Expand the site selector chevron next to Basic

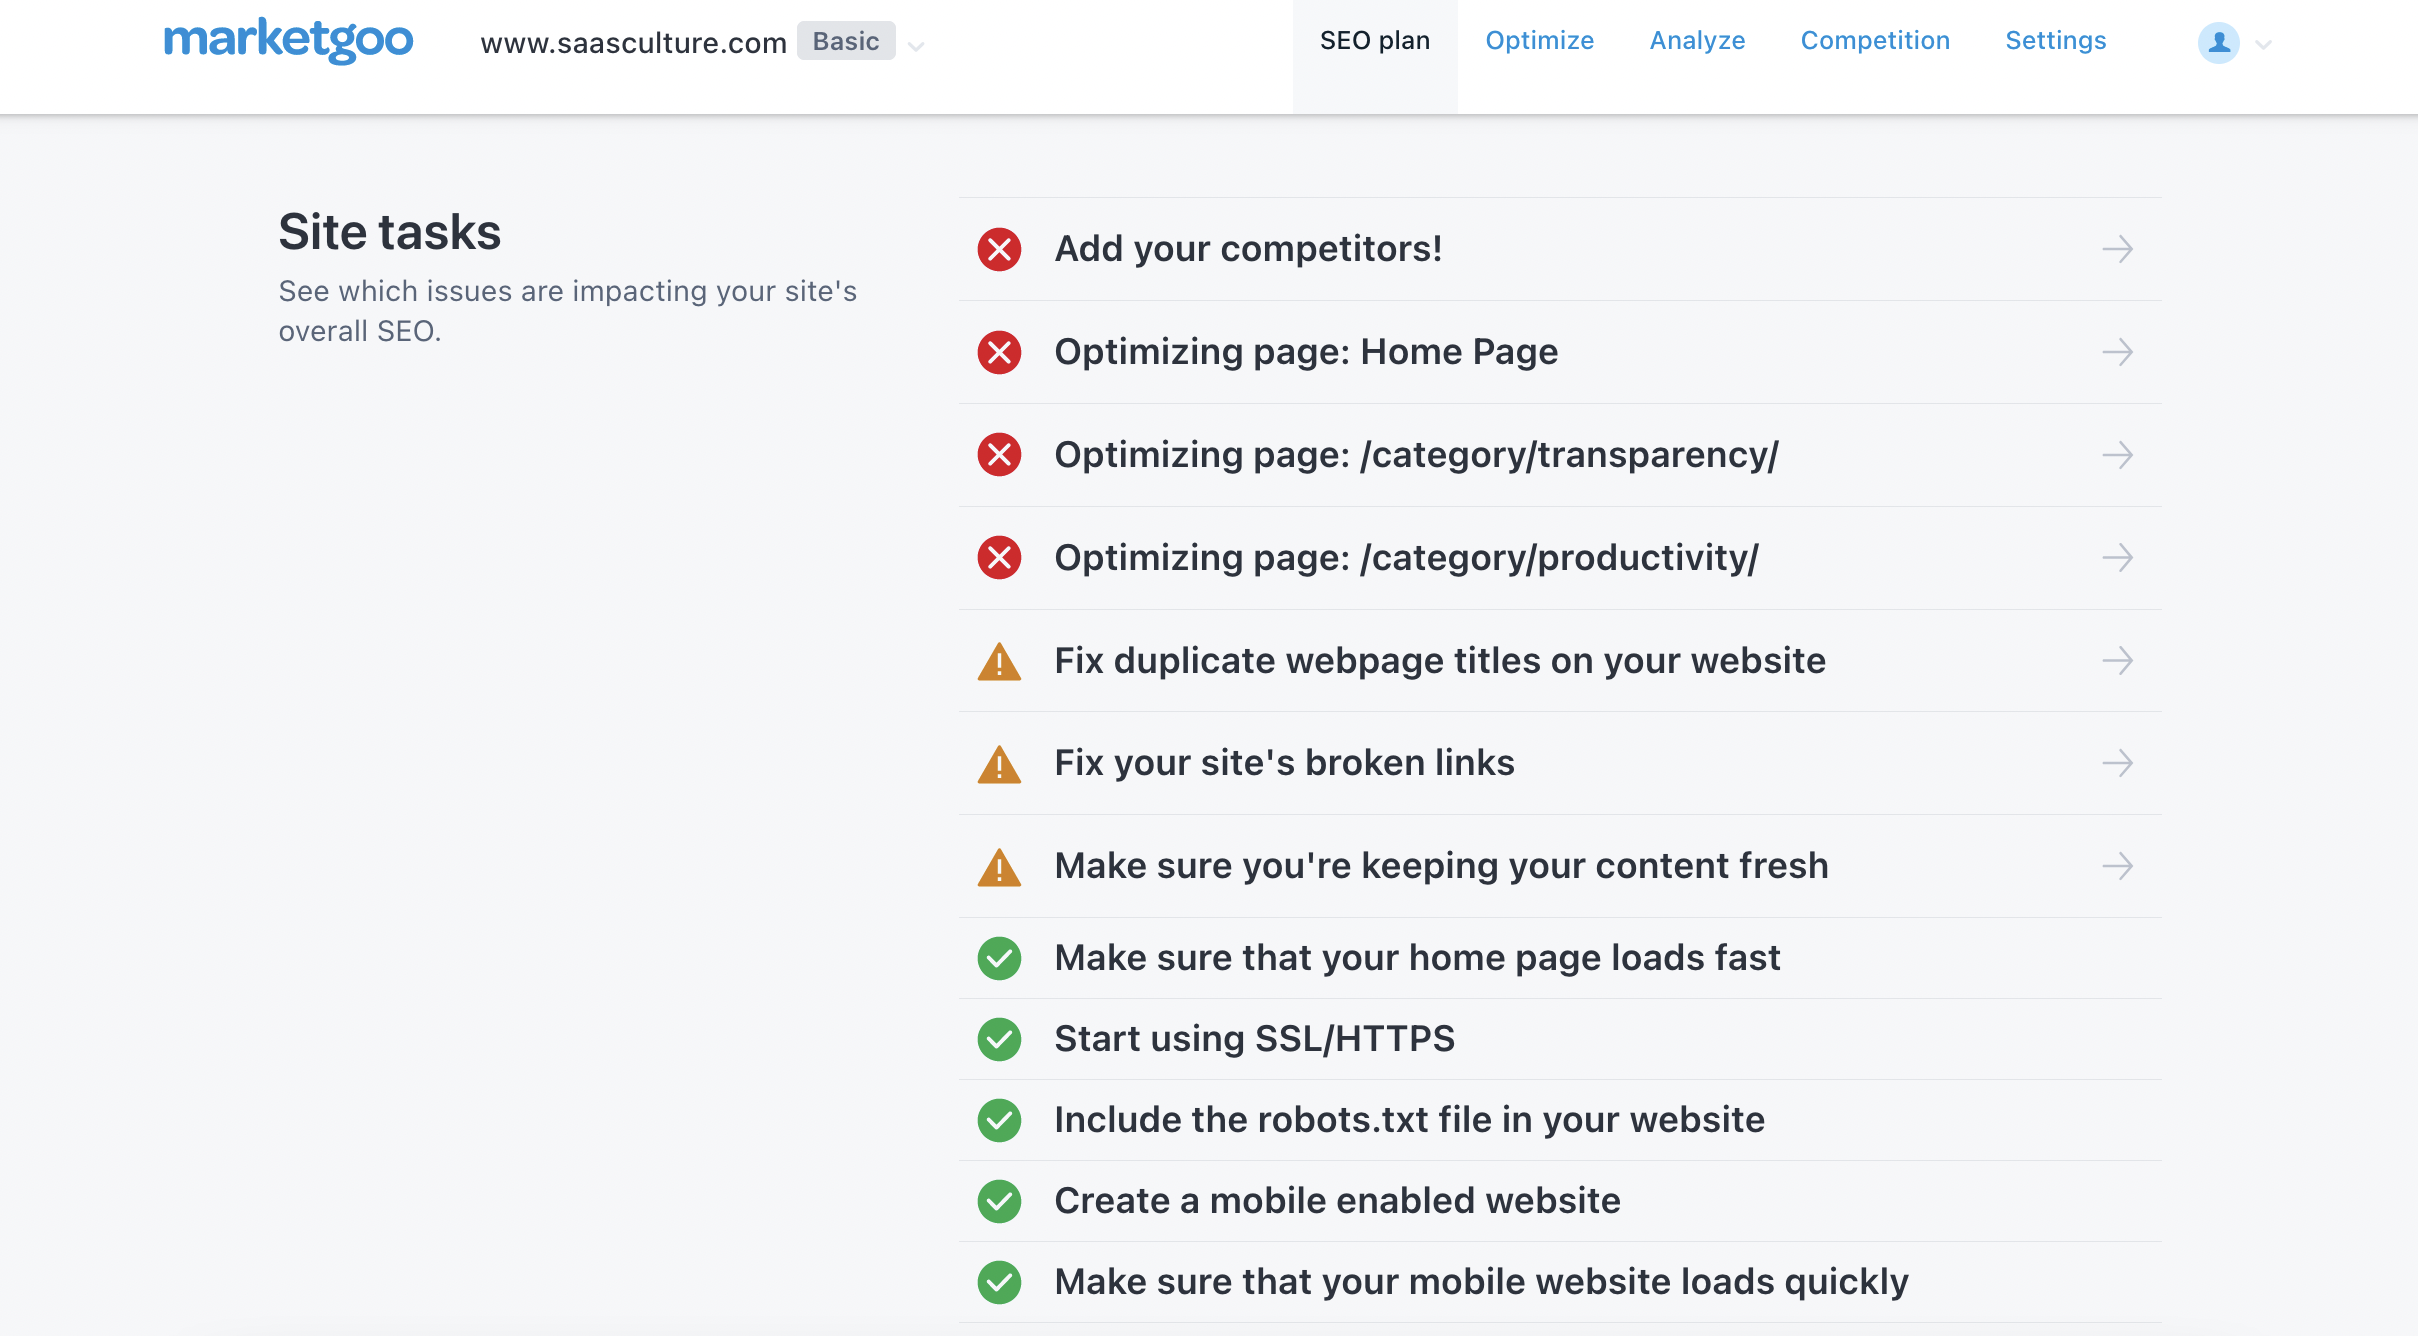click(915, 46)
